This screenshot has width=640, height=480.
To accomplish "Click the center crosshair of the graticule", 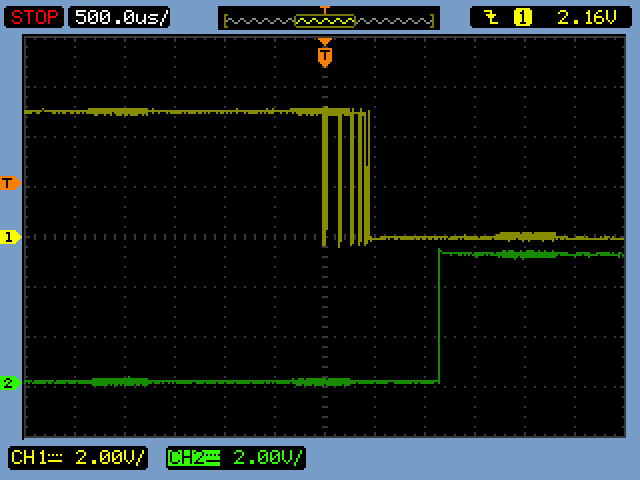I will [325, 237].
